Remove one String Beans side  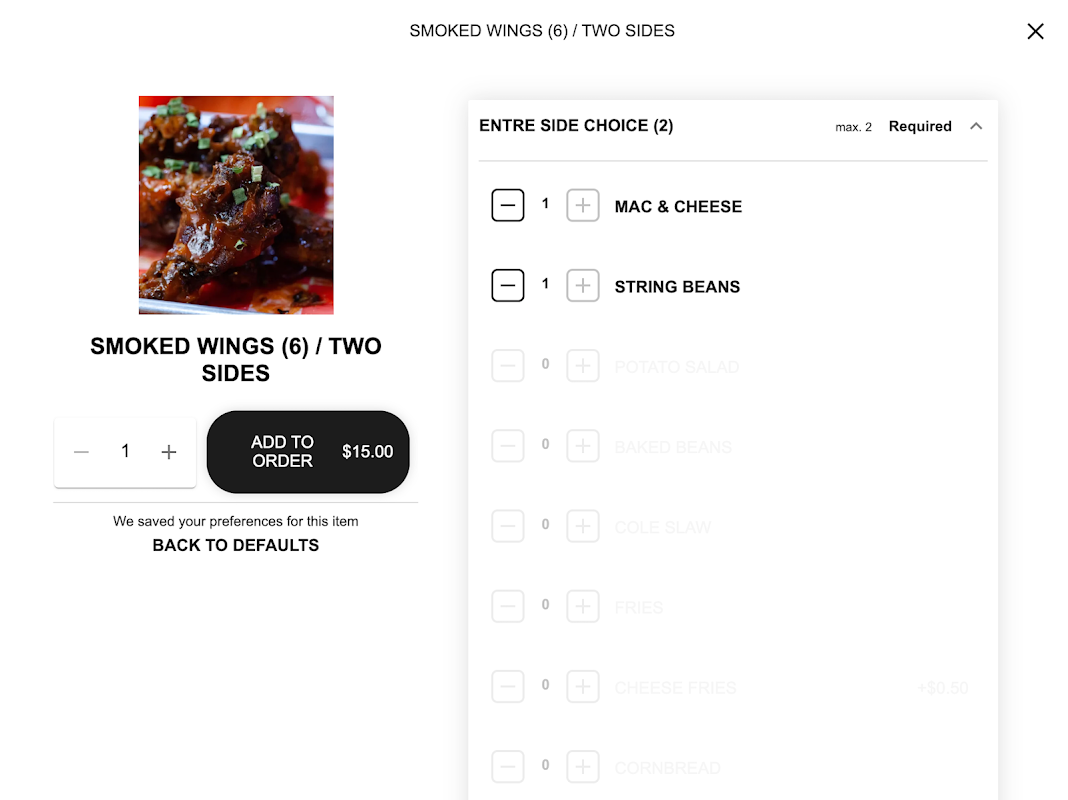(507, 286)
